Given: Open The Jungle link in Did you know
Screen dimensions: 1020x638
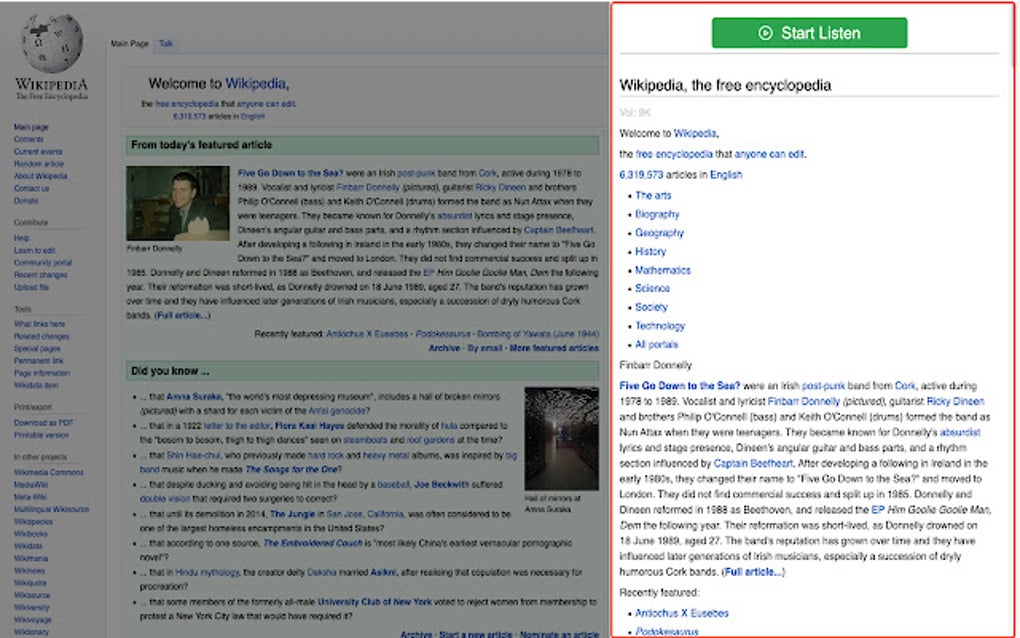Looking at the screenshot, I should 292,514.
